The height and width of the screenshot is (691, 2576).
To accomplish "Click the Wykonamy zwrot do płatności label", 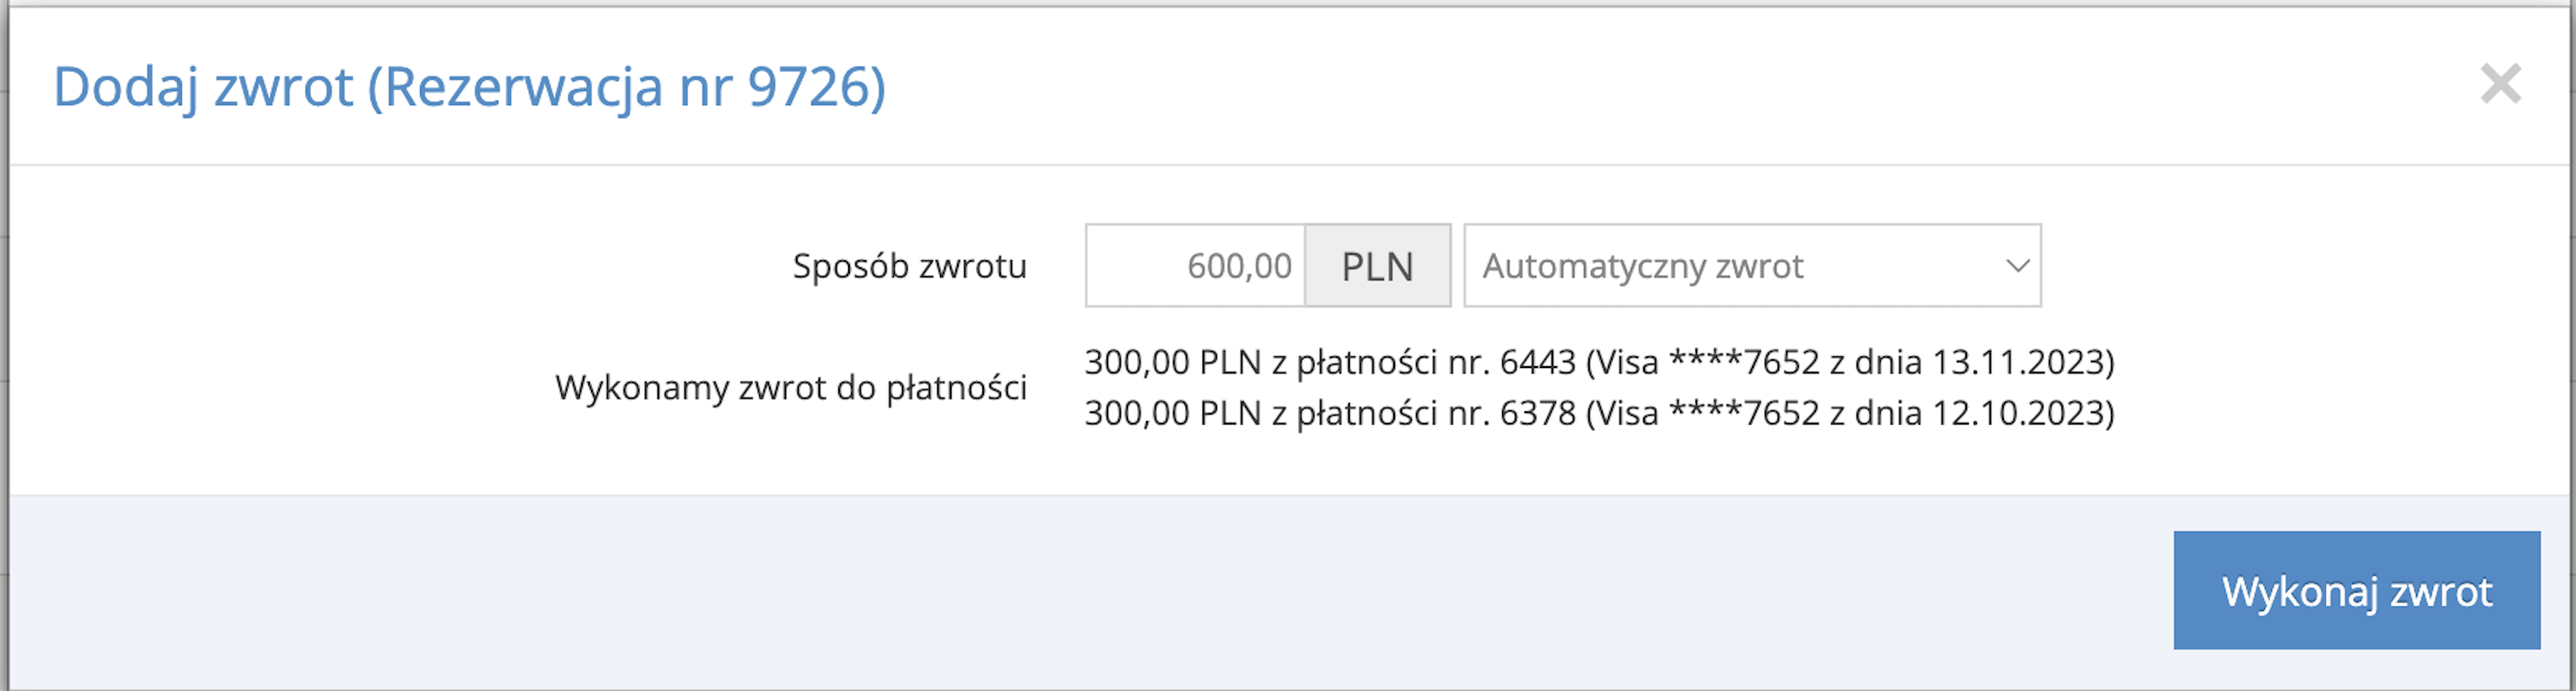I will [793, 389].
